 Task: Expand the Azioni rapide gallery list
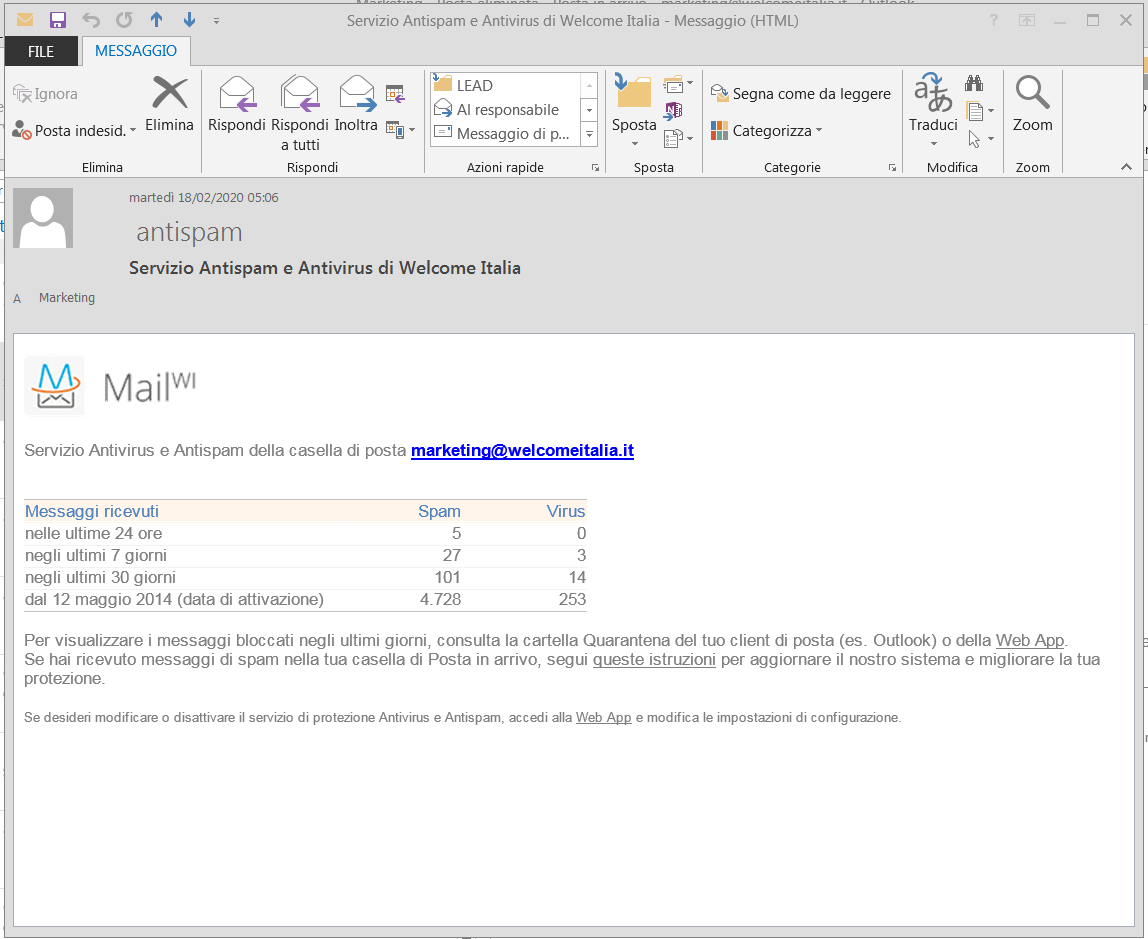click(589, 134)
